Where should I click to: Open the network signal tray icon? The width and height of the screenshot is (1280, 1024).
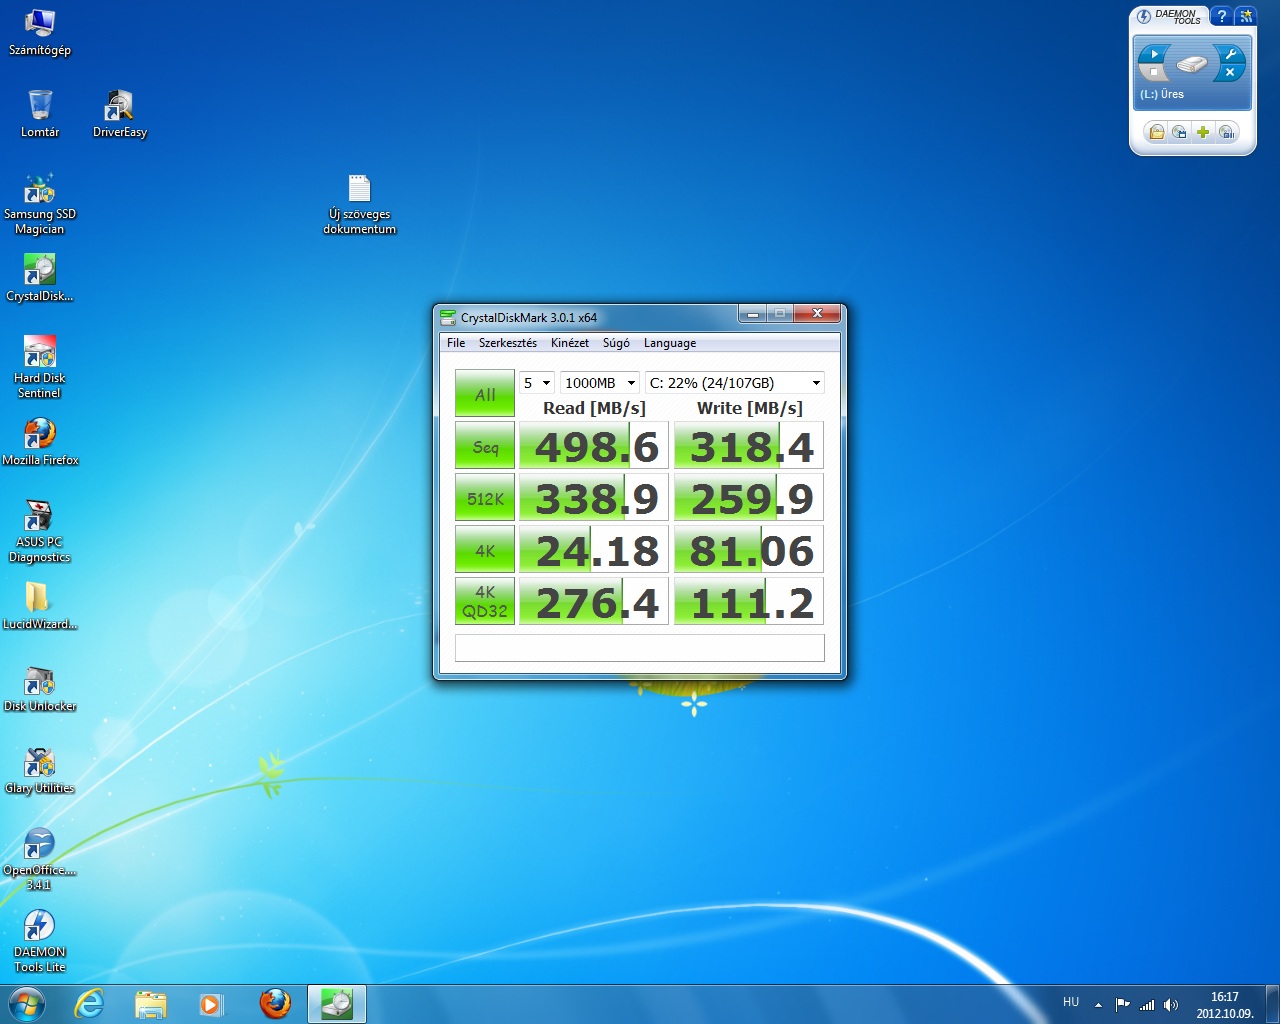[1147, 1005]
